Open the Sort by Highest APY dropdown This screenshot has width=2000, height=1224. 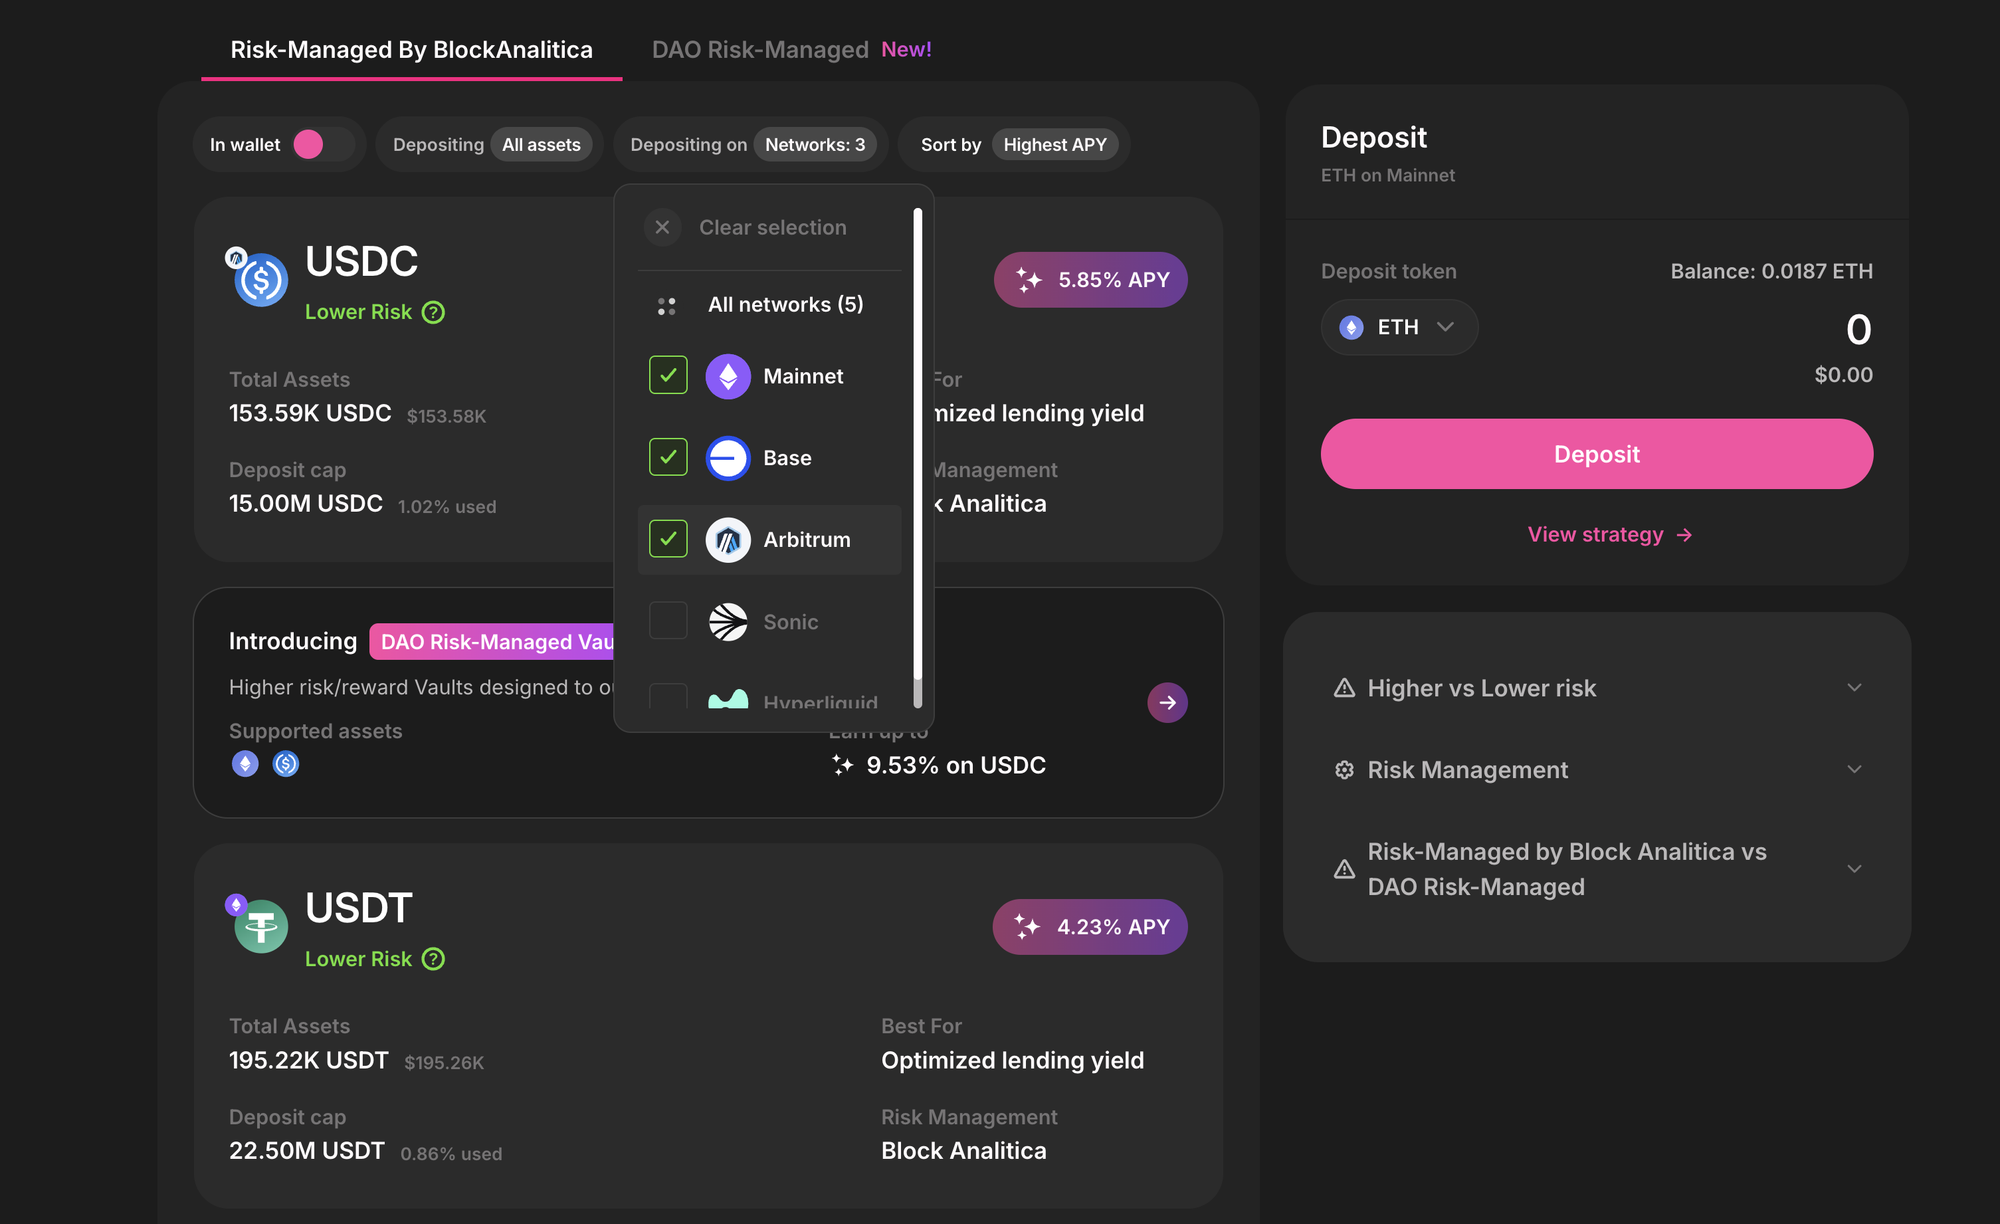pyautogui.click(x=1054, y=145)
